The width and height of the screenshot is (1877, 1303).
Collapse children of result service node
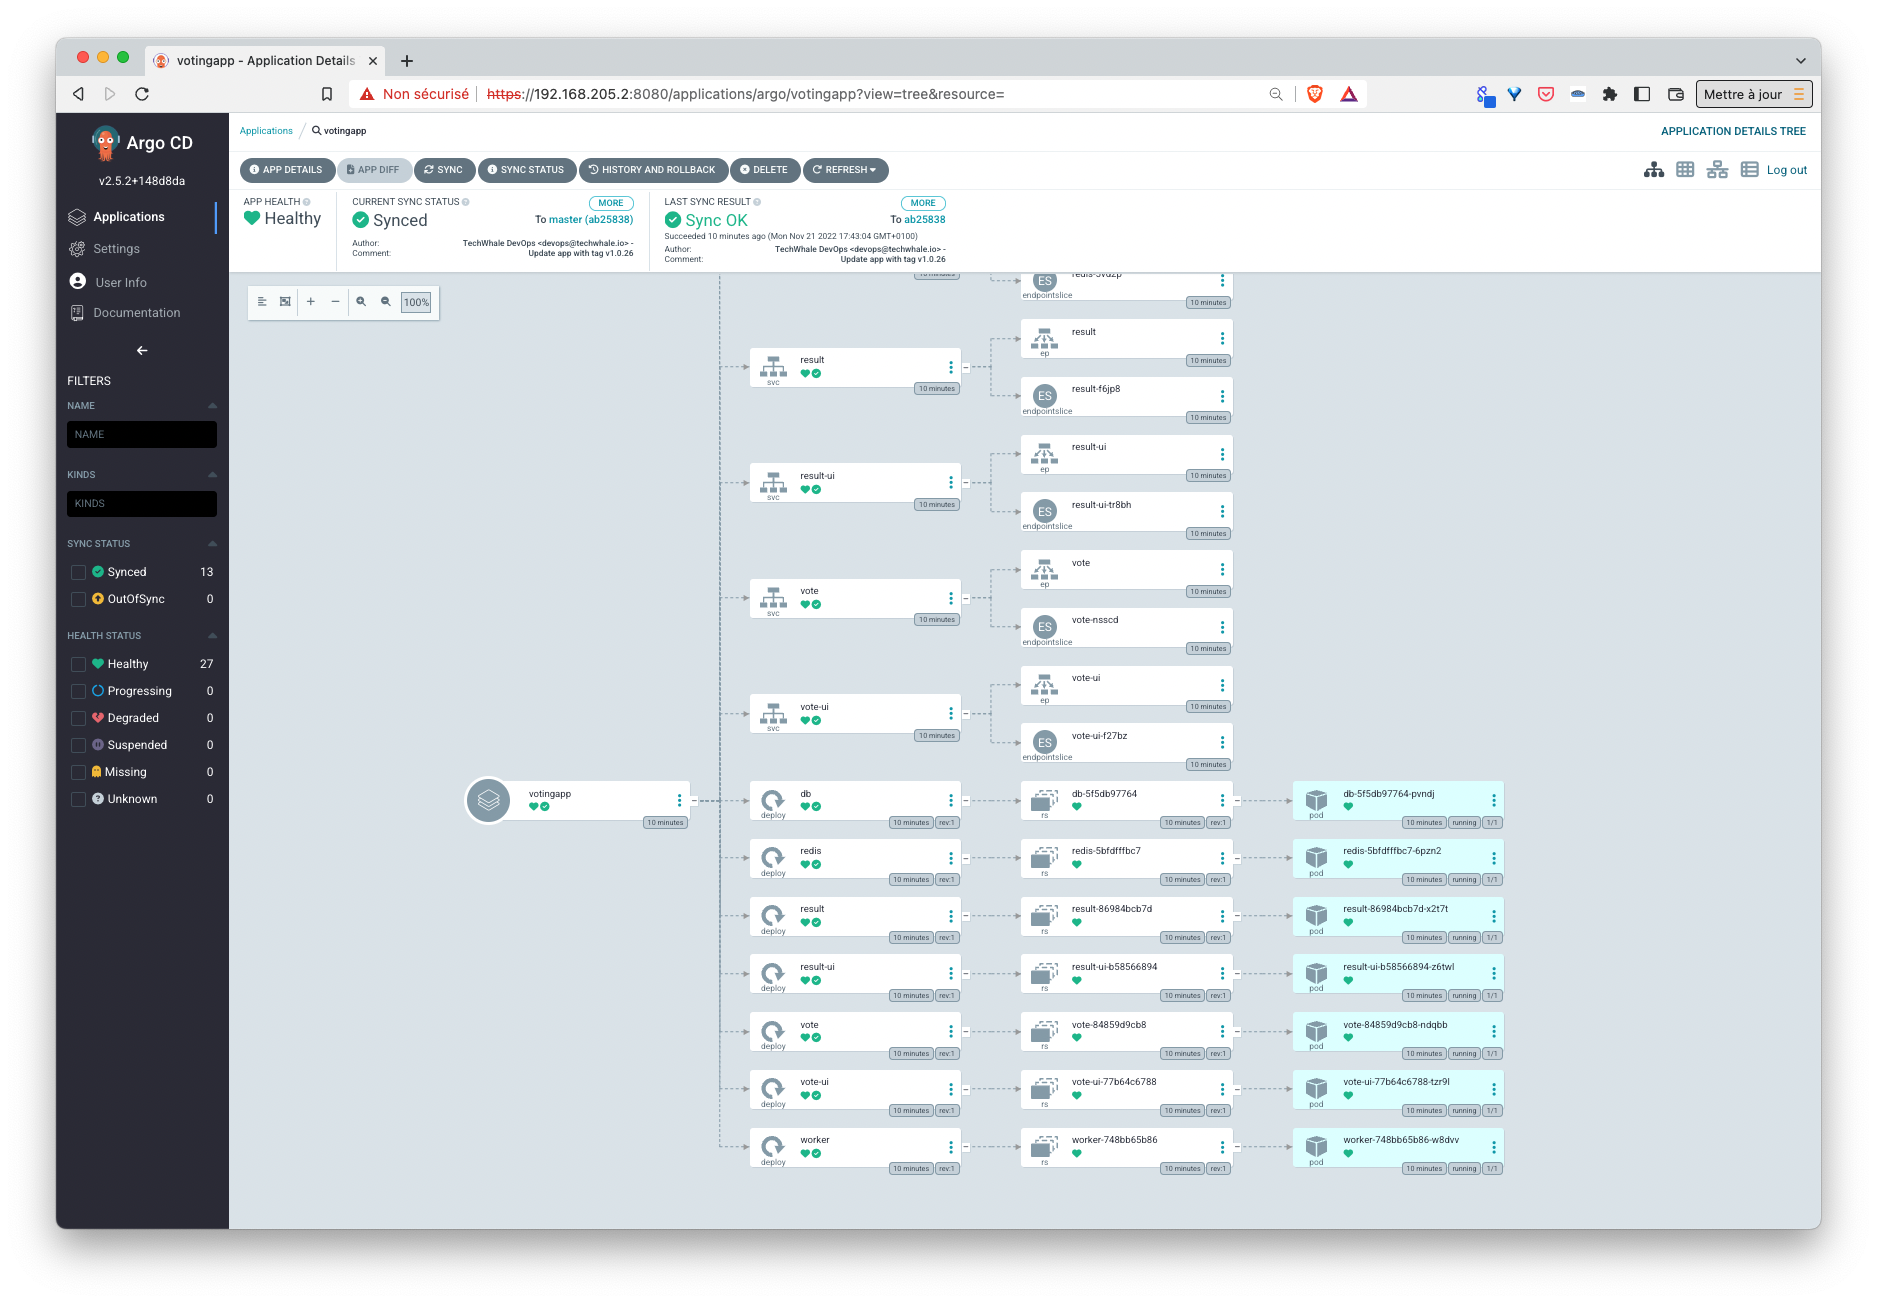[x=966, y=367]
